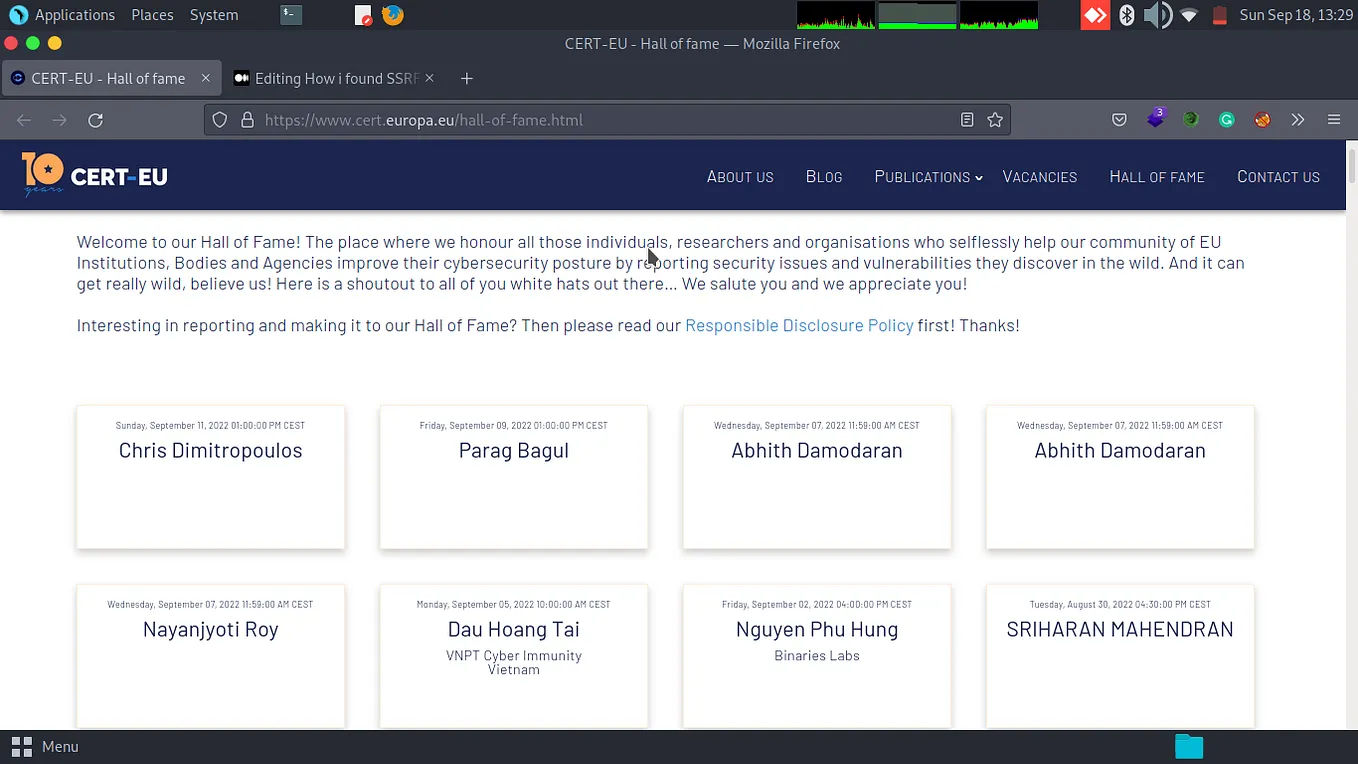
Task: Go to the Hall of Fame navigation item
Action: (1156, 177)
